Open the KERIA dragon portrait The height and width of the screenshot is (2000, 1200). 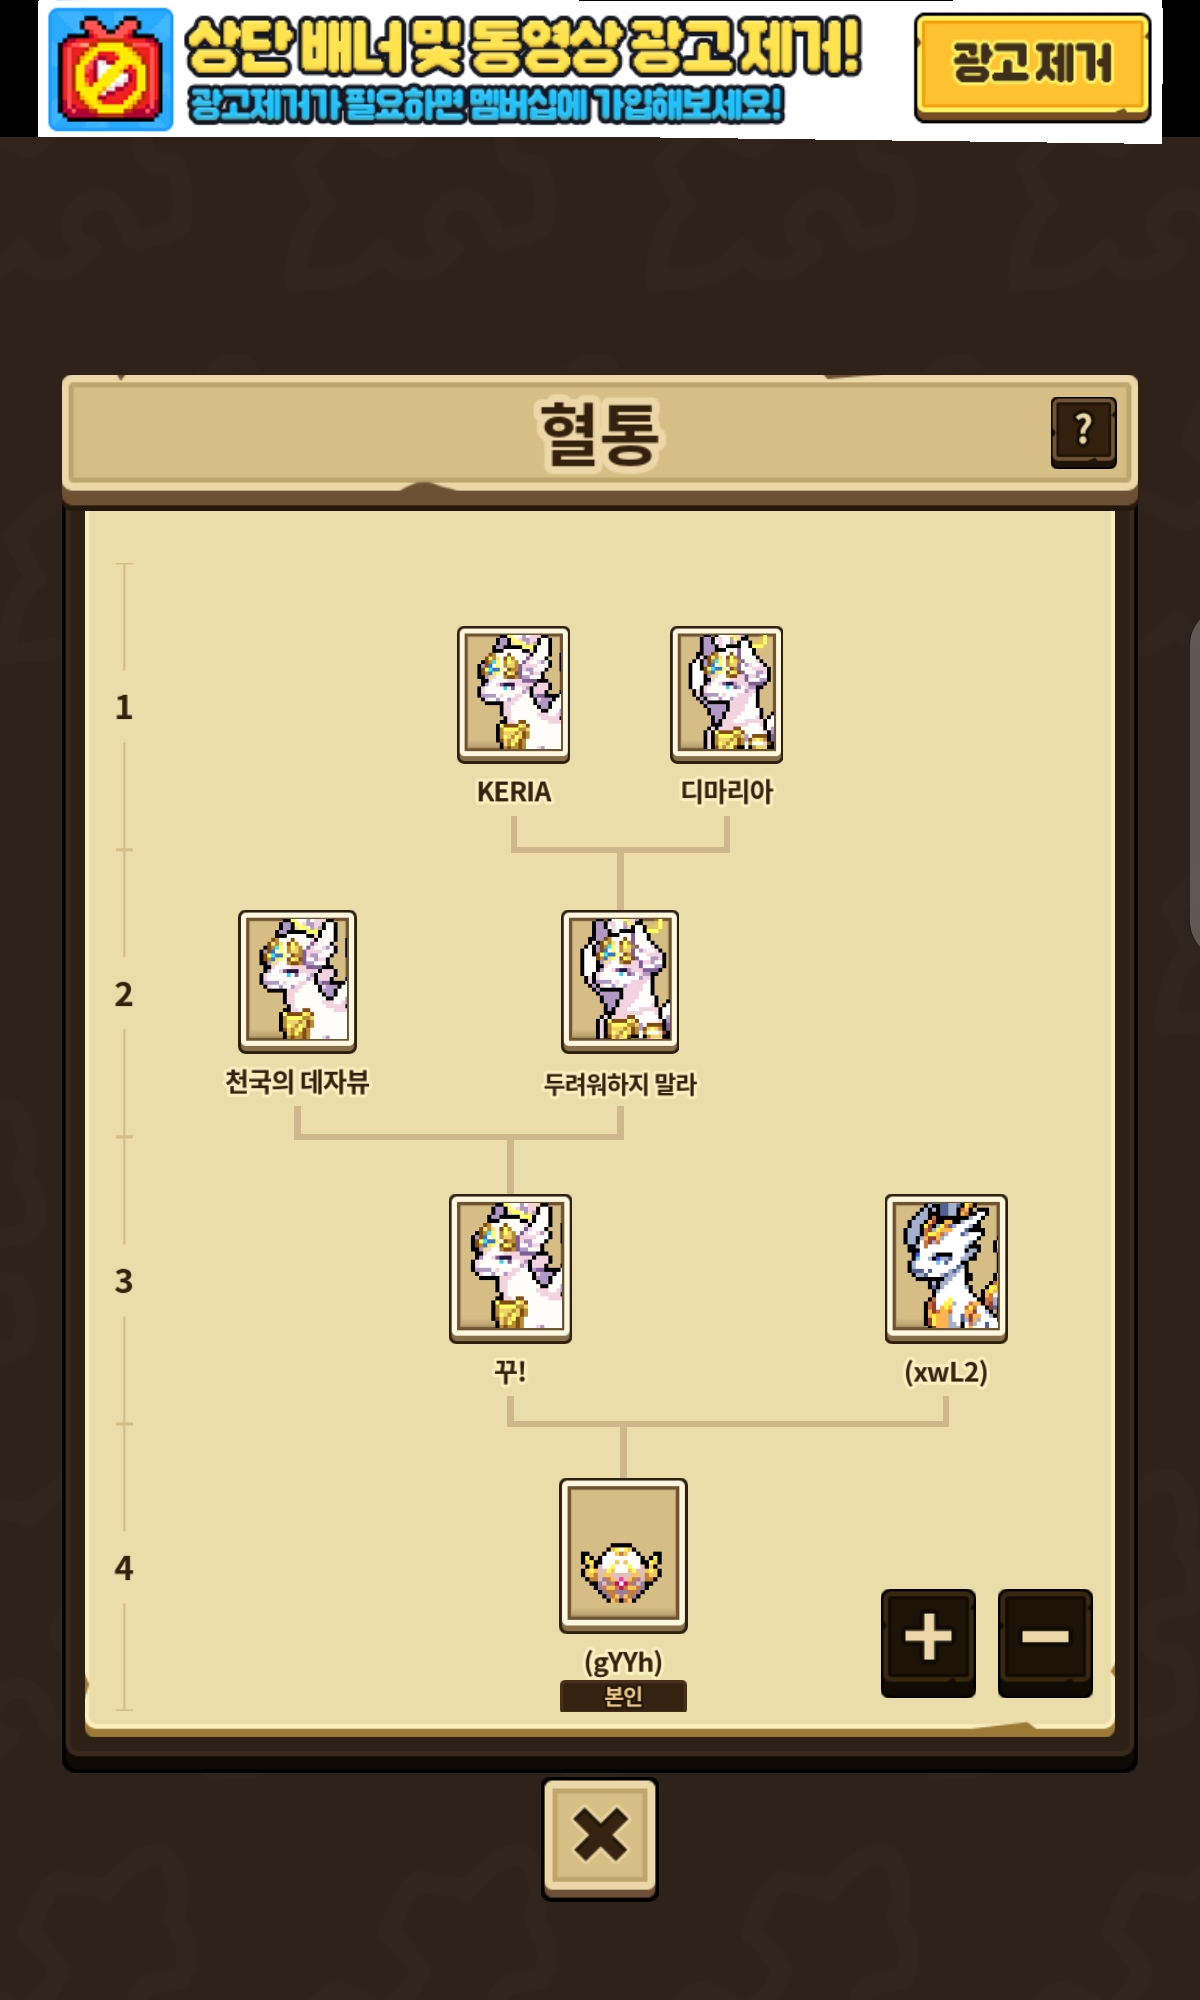(513, 695)
